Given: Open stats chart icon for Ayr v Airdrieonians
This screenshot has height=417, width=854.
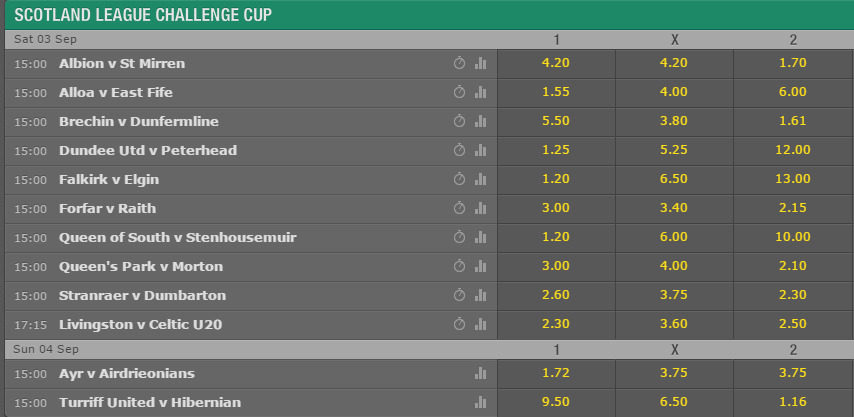Looking at the screenshot, I should tap(480, 373).
